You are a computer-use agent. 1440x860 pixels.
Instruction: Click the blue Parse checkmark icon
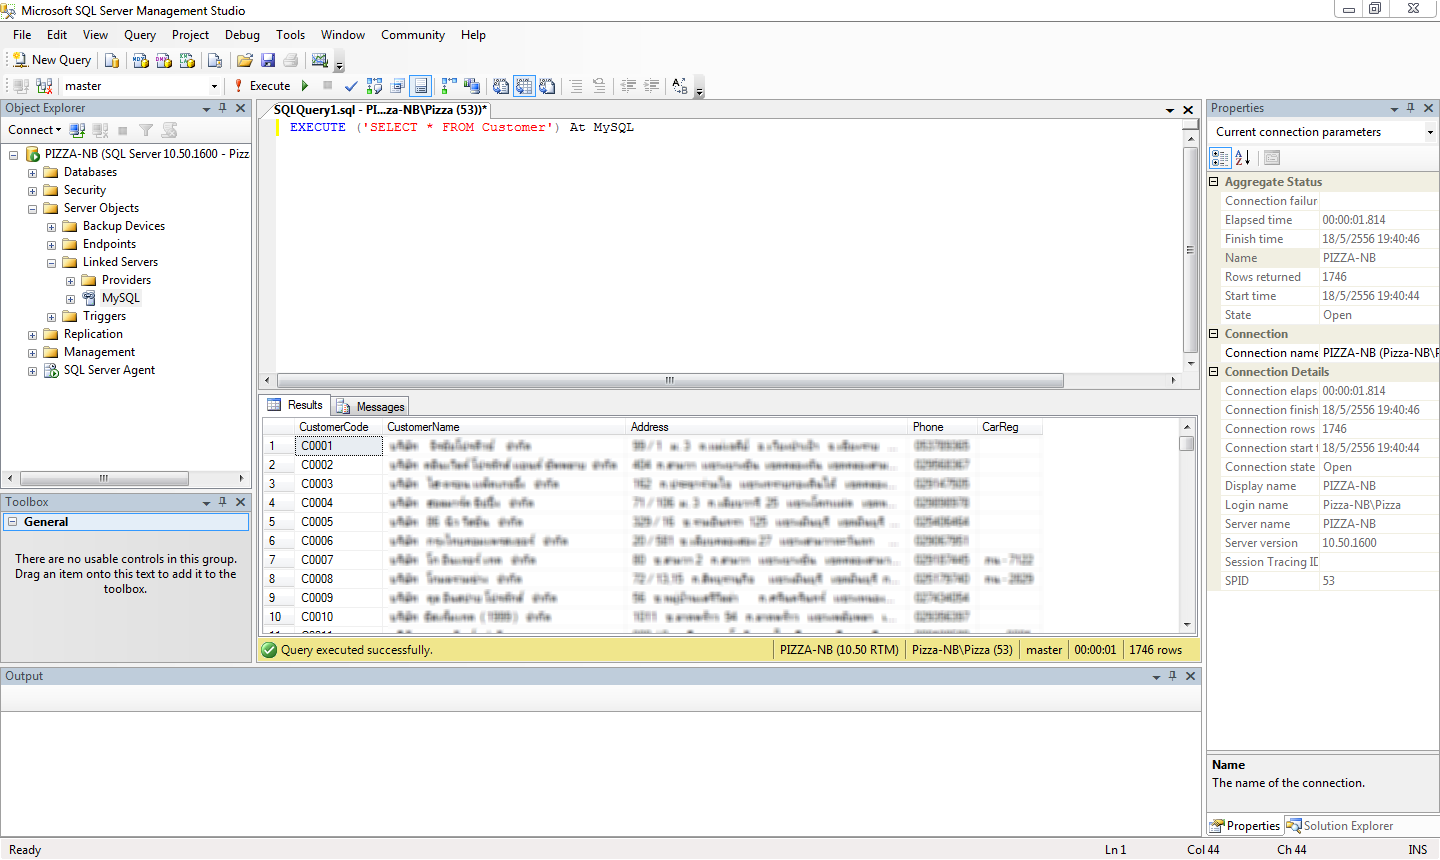point(351,86)
